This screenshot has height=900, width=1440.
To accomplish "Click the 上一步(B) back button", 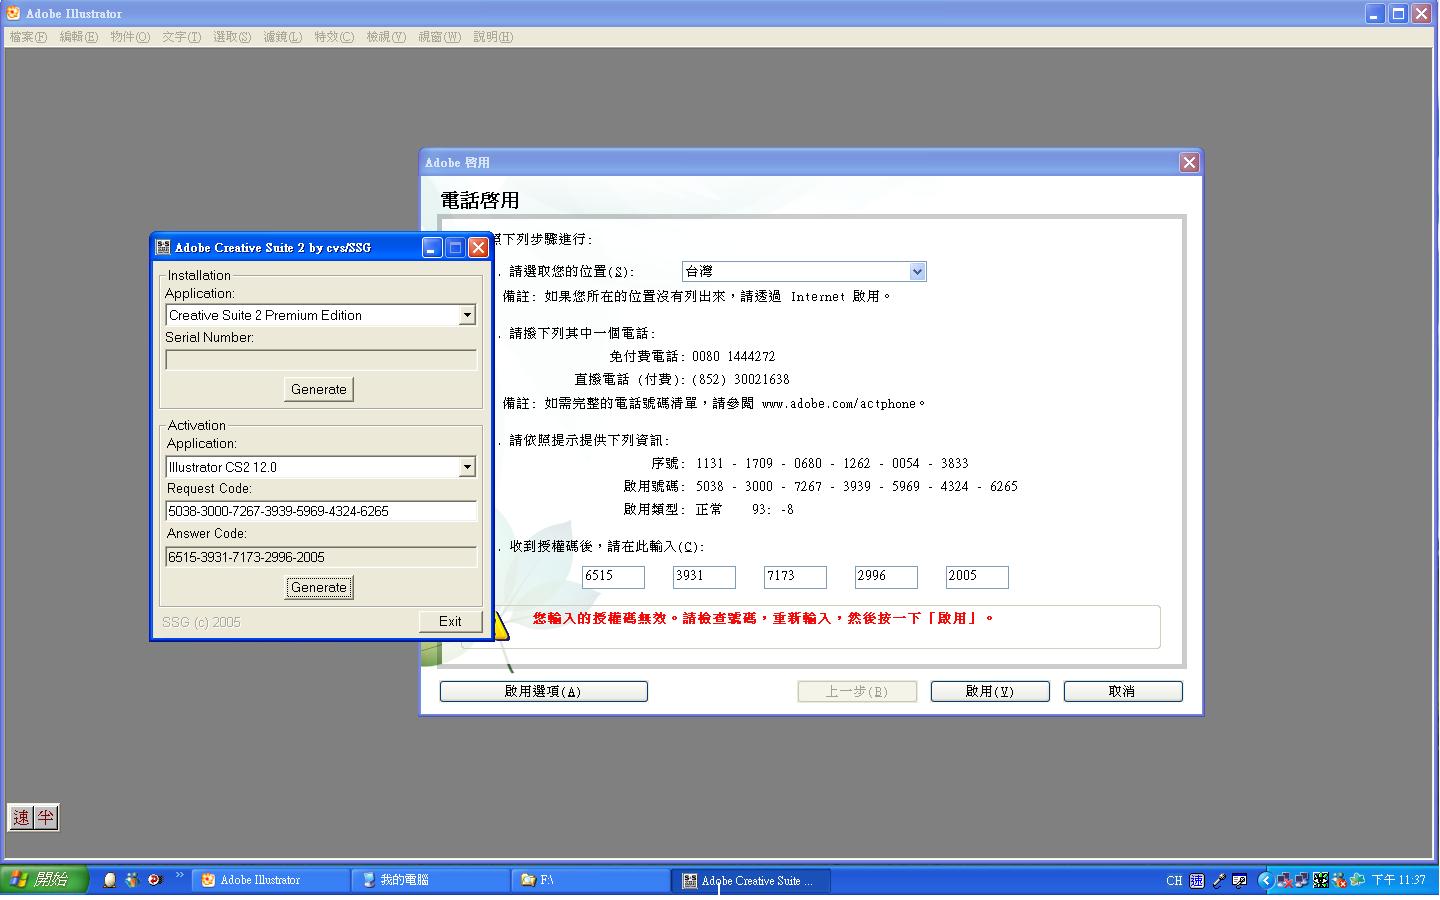I will (x=857, y=691).
